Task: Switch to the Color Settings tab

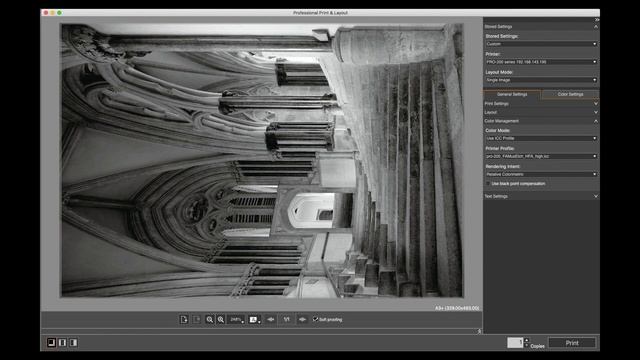Action: [570, 94]
